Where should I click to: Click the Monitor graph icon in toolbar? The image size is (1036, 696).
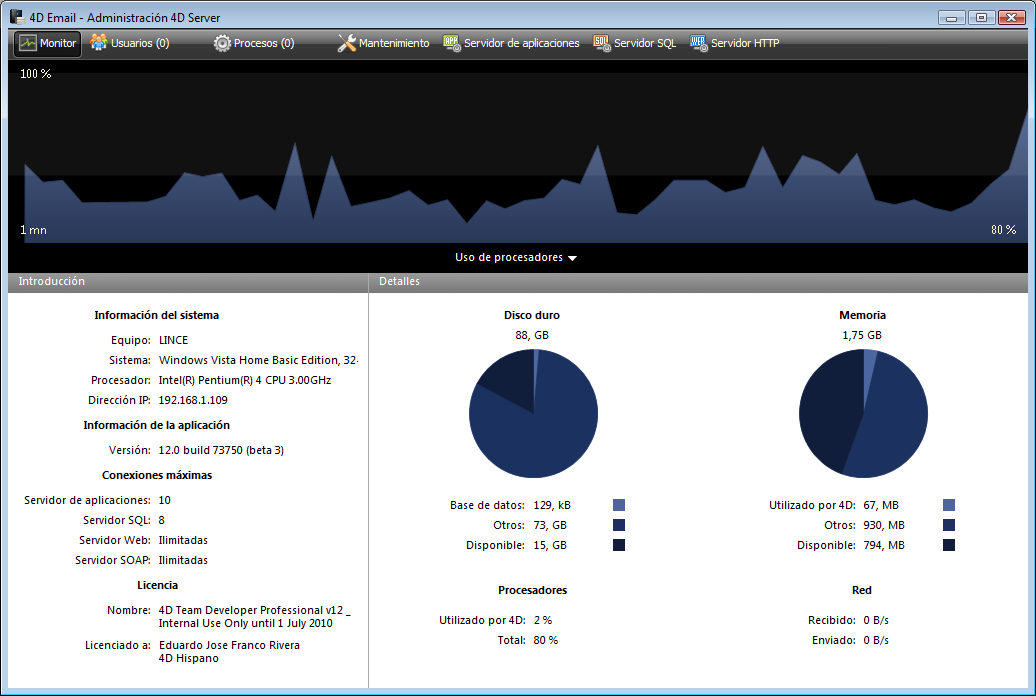pos(27,43)
